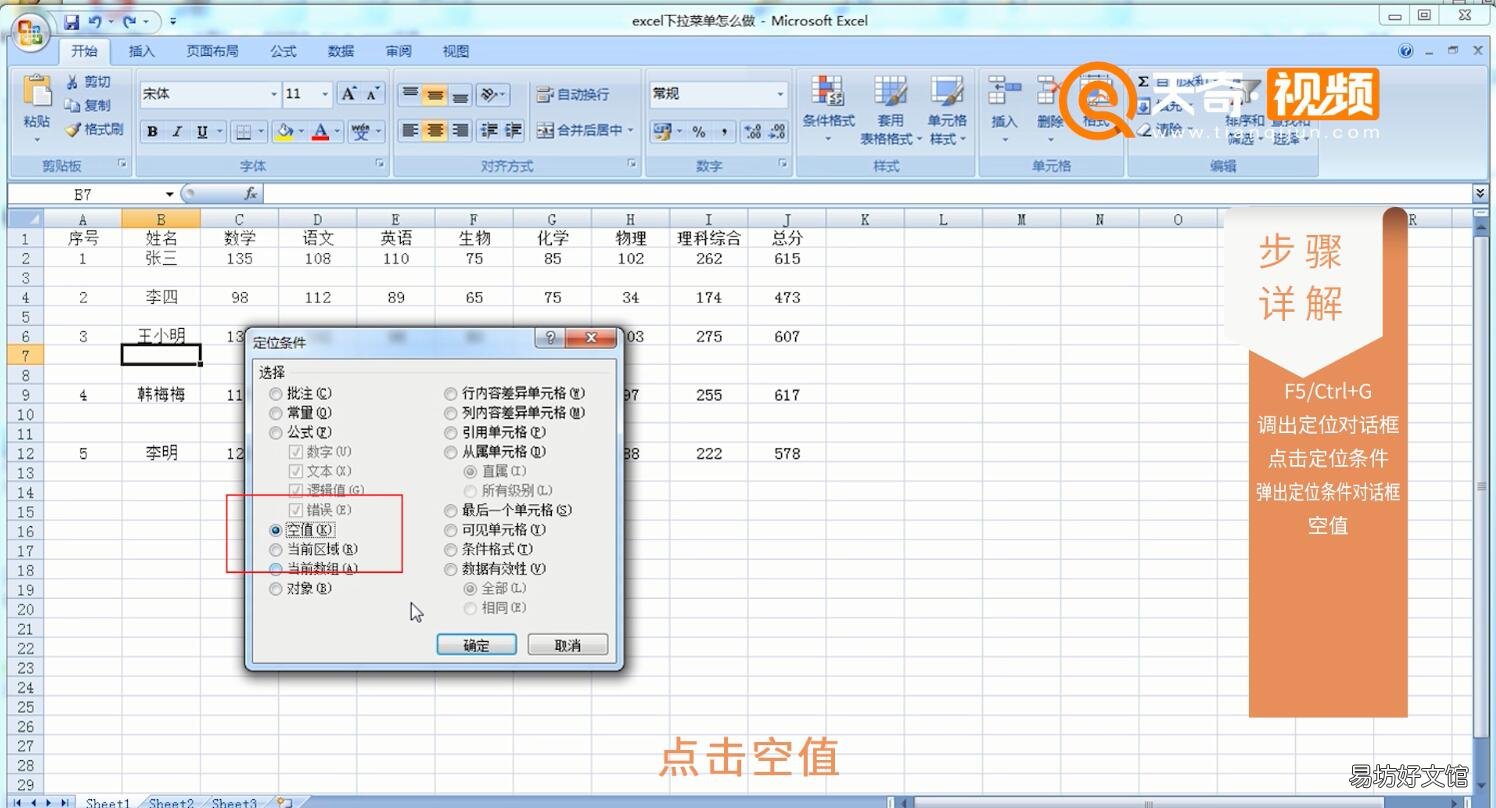This screenshot has height=808, width=1496.
Task: Open the 常规 number format dropdown
Action: [x=780, y=94]
